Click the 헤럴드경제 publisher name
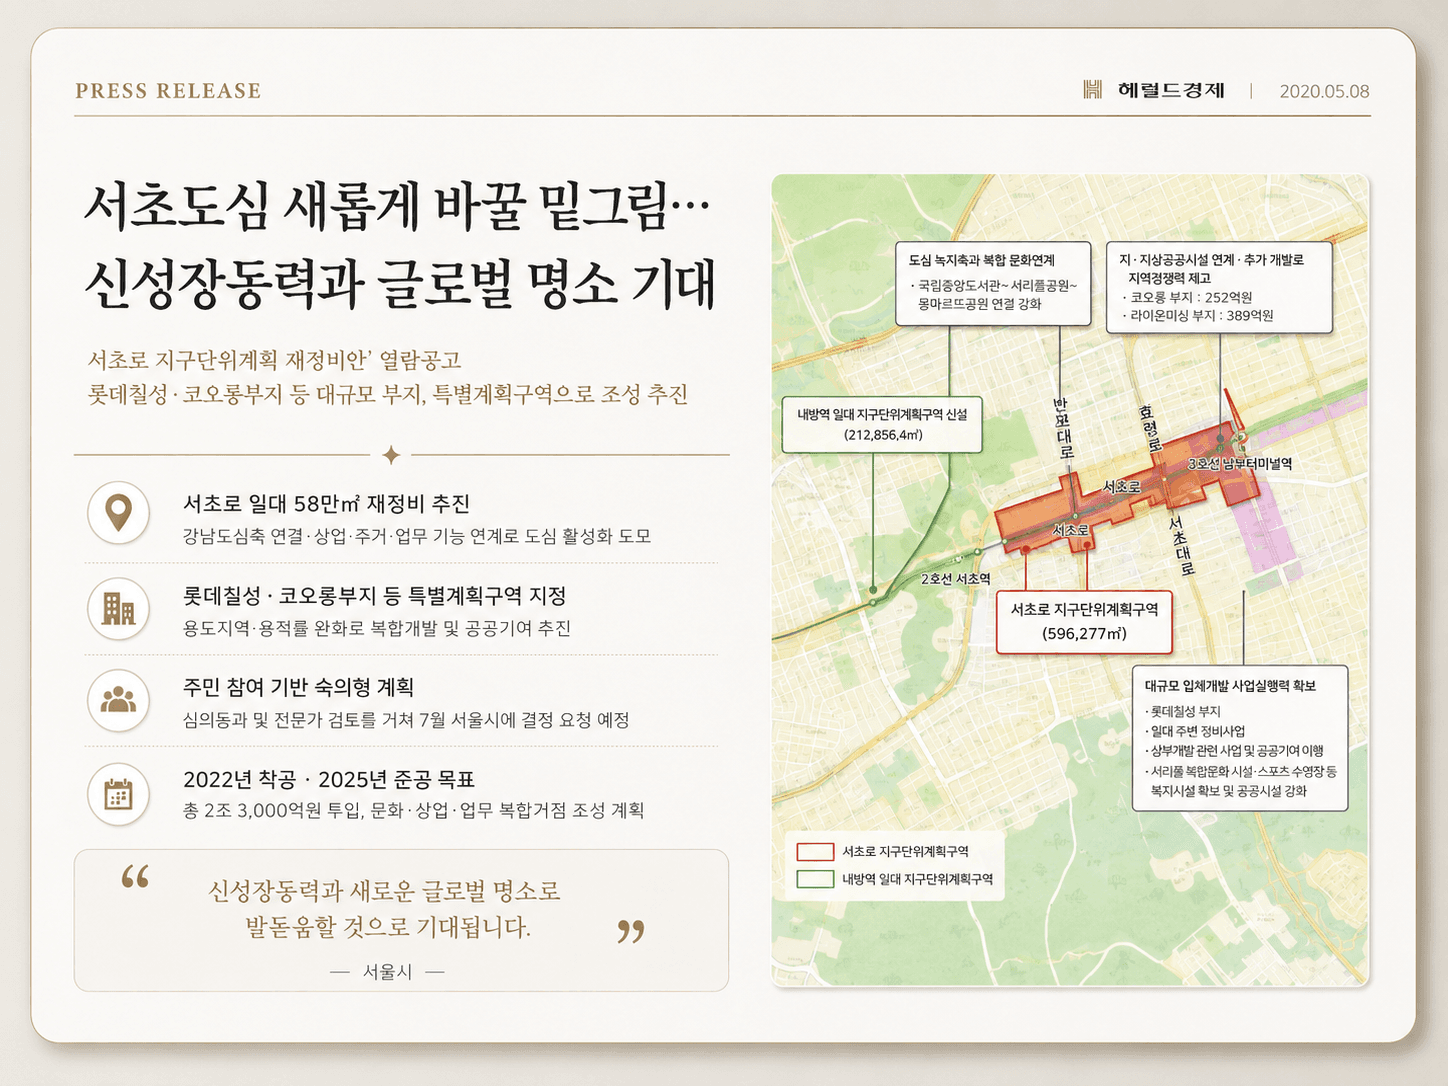 1171,90
